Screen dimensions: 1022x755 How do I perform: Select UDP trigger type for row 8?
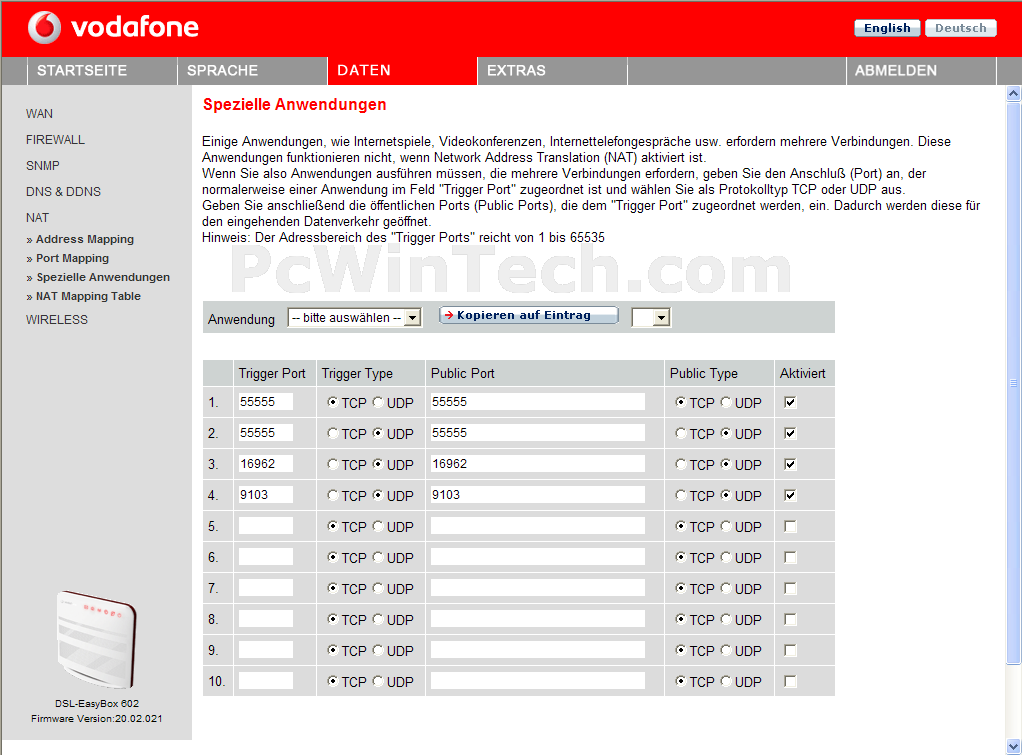click(x=378, y=619)
